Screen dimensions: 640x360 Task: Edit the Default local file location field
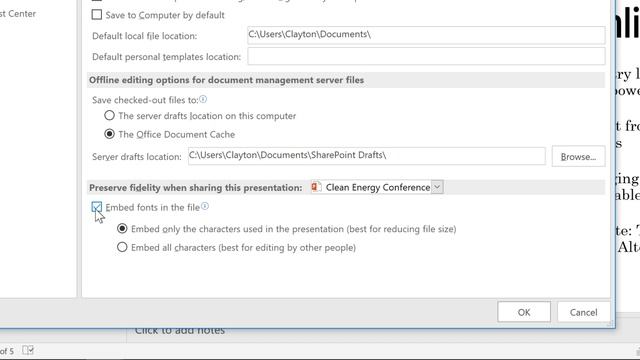click(426, 35)
